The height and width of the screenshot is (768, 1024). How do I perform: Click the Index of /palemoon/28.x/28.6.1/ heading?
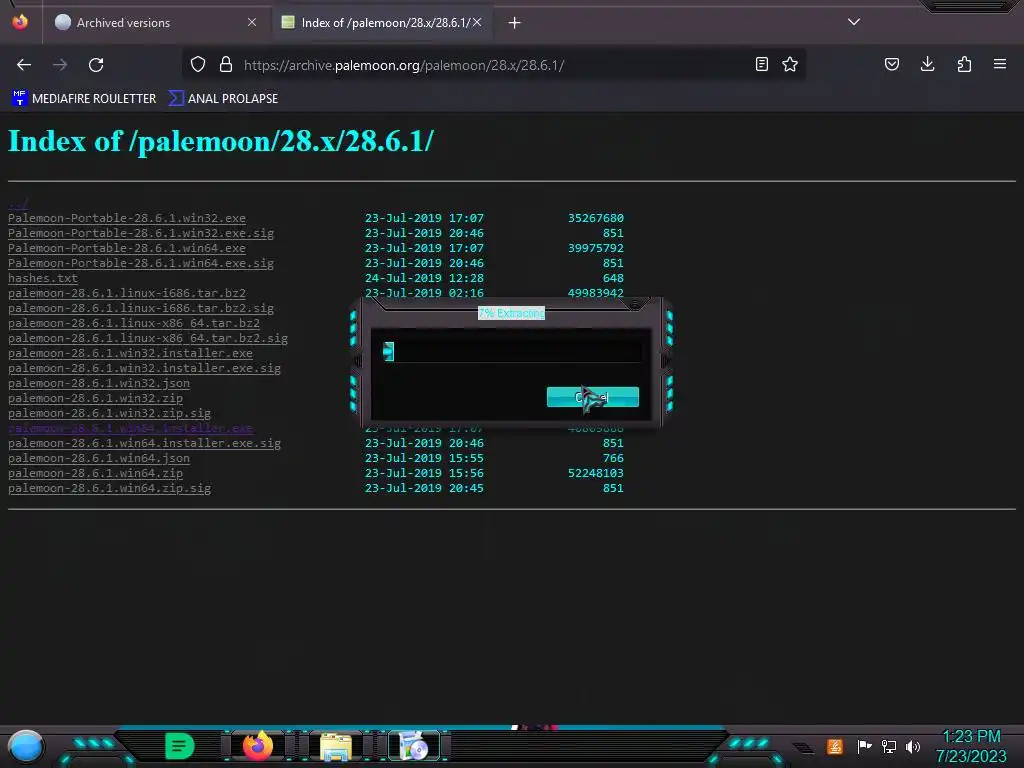click(221, 141)
